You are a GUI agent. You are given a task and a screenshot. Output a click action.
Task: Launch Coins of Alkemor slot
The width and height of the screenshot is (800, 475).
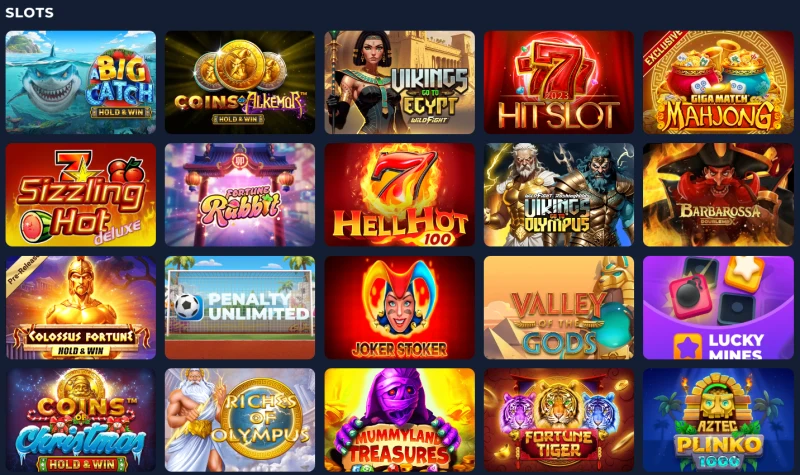coord(240,82)
